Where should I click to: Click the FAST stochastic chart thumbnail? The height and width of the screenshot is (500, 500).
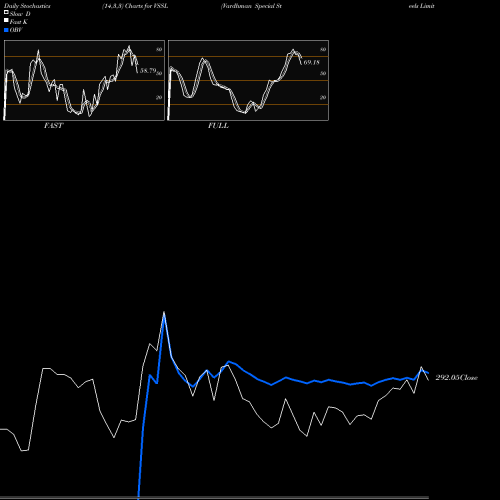(x=84, y=80)
